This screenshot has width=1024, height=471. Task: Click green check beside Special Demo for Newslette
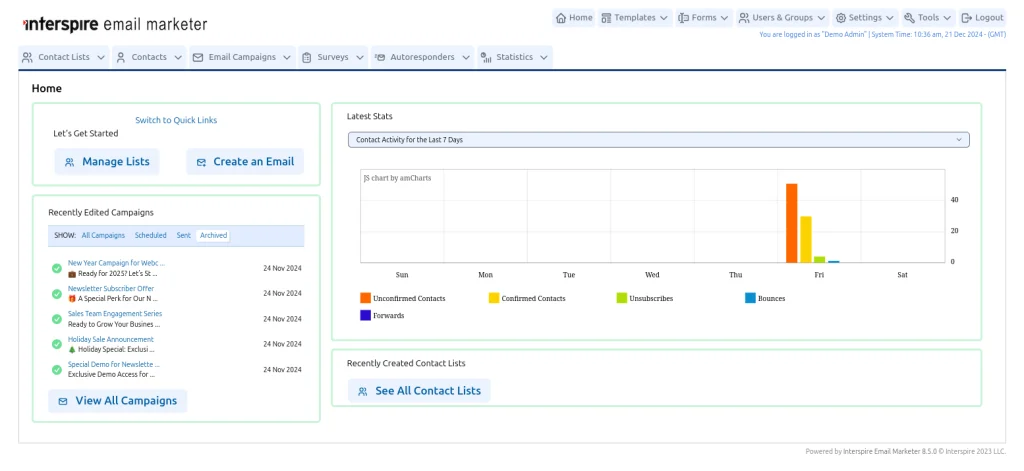(57, 370)
